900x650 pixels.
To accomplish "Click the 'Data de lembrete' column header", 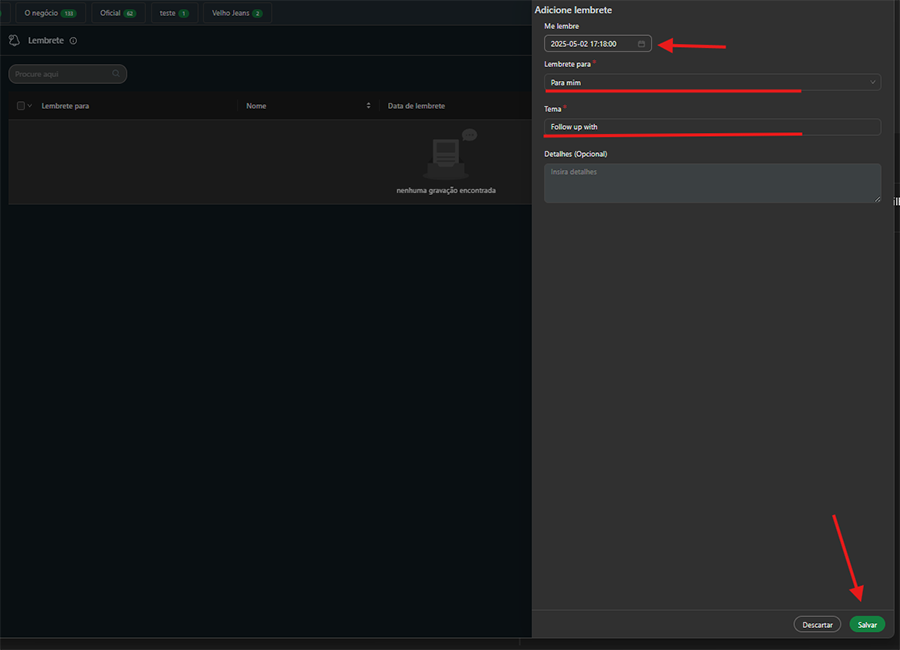I will (416, 106).
